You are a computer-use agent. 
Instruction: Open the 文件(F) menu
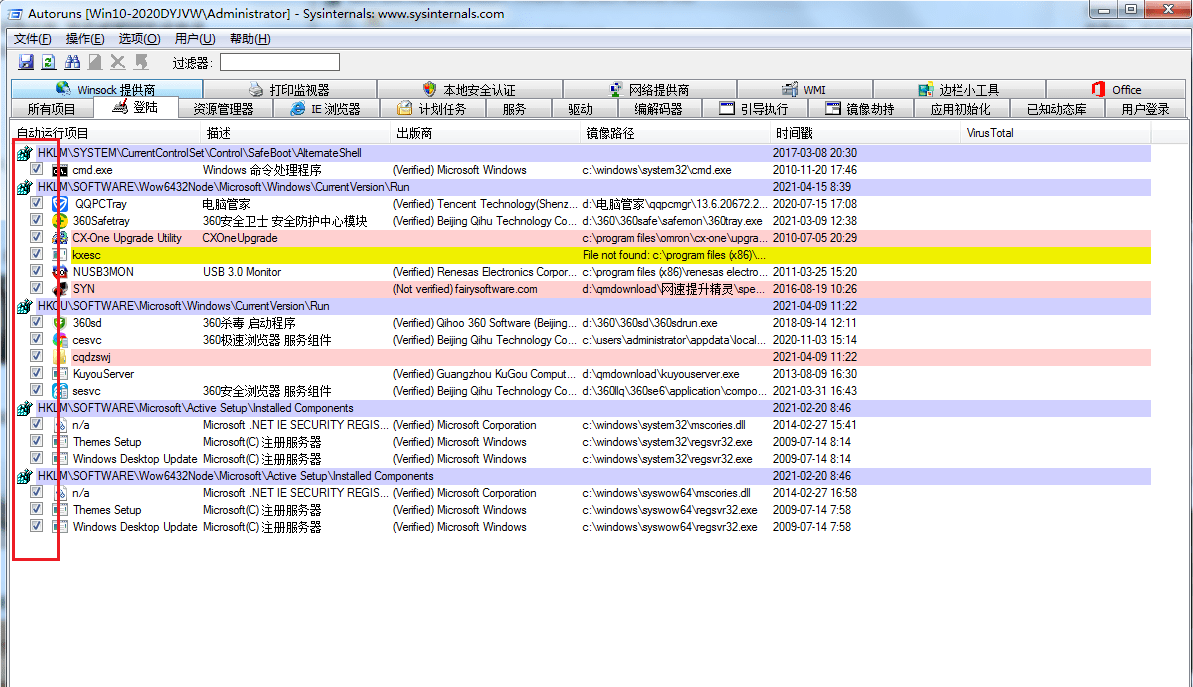click(x=33, y=39)
